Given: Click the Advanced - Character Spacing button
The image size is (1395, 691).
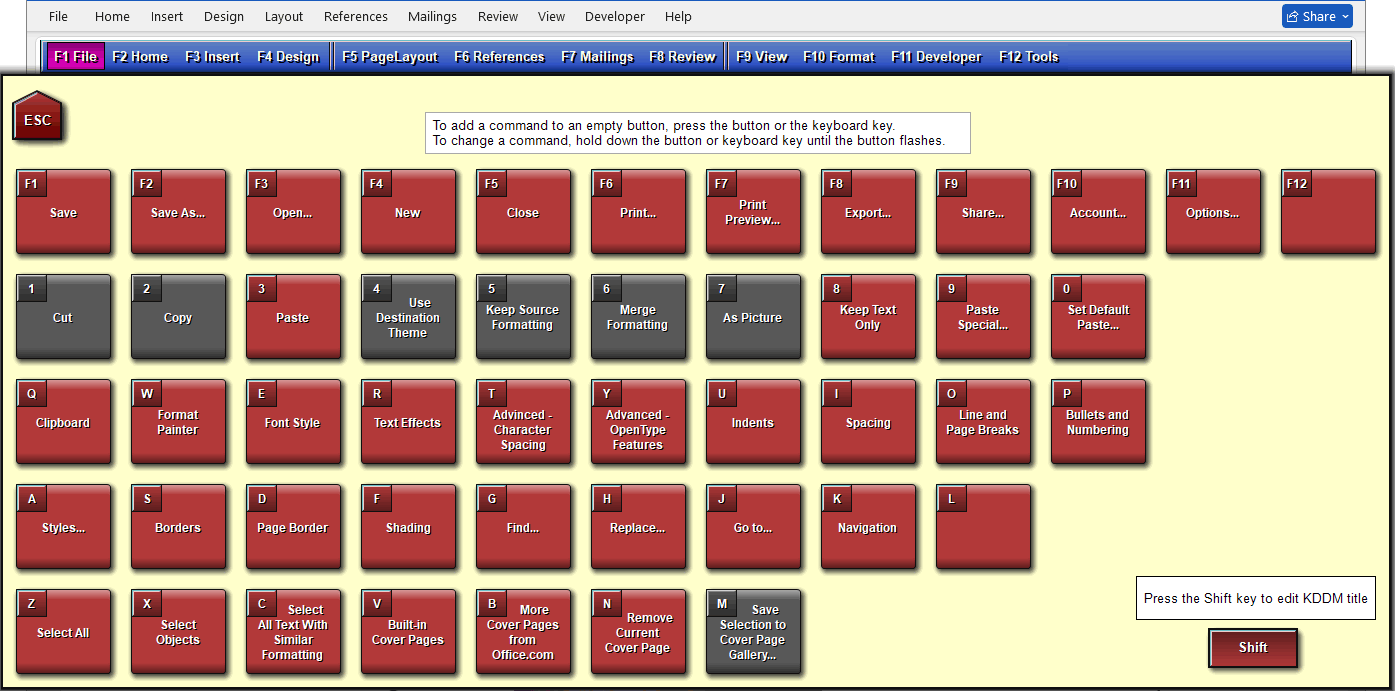Looking at the screenshot, I should (x=523, y=422).
